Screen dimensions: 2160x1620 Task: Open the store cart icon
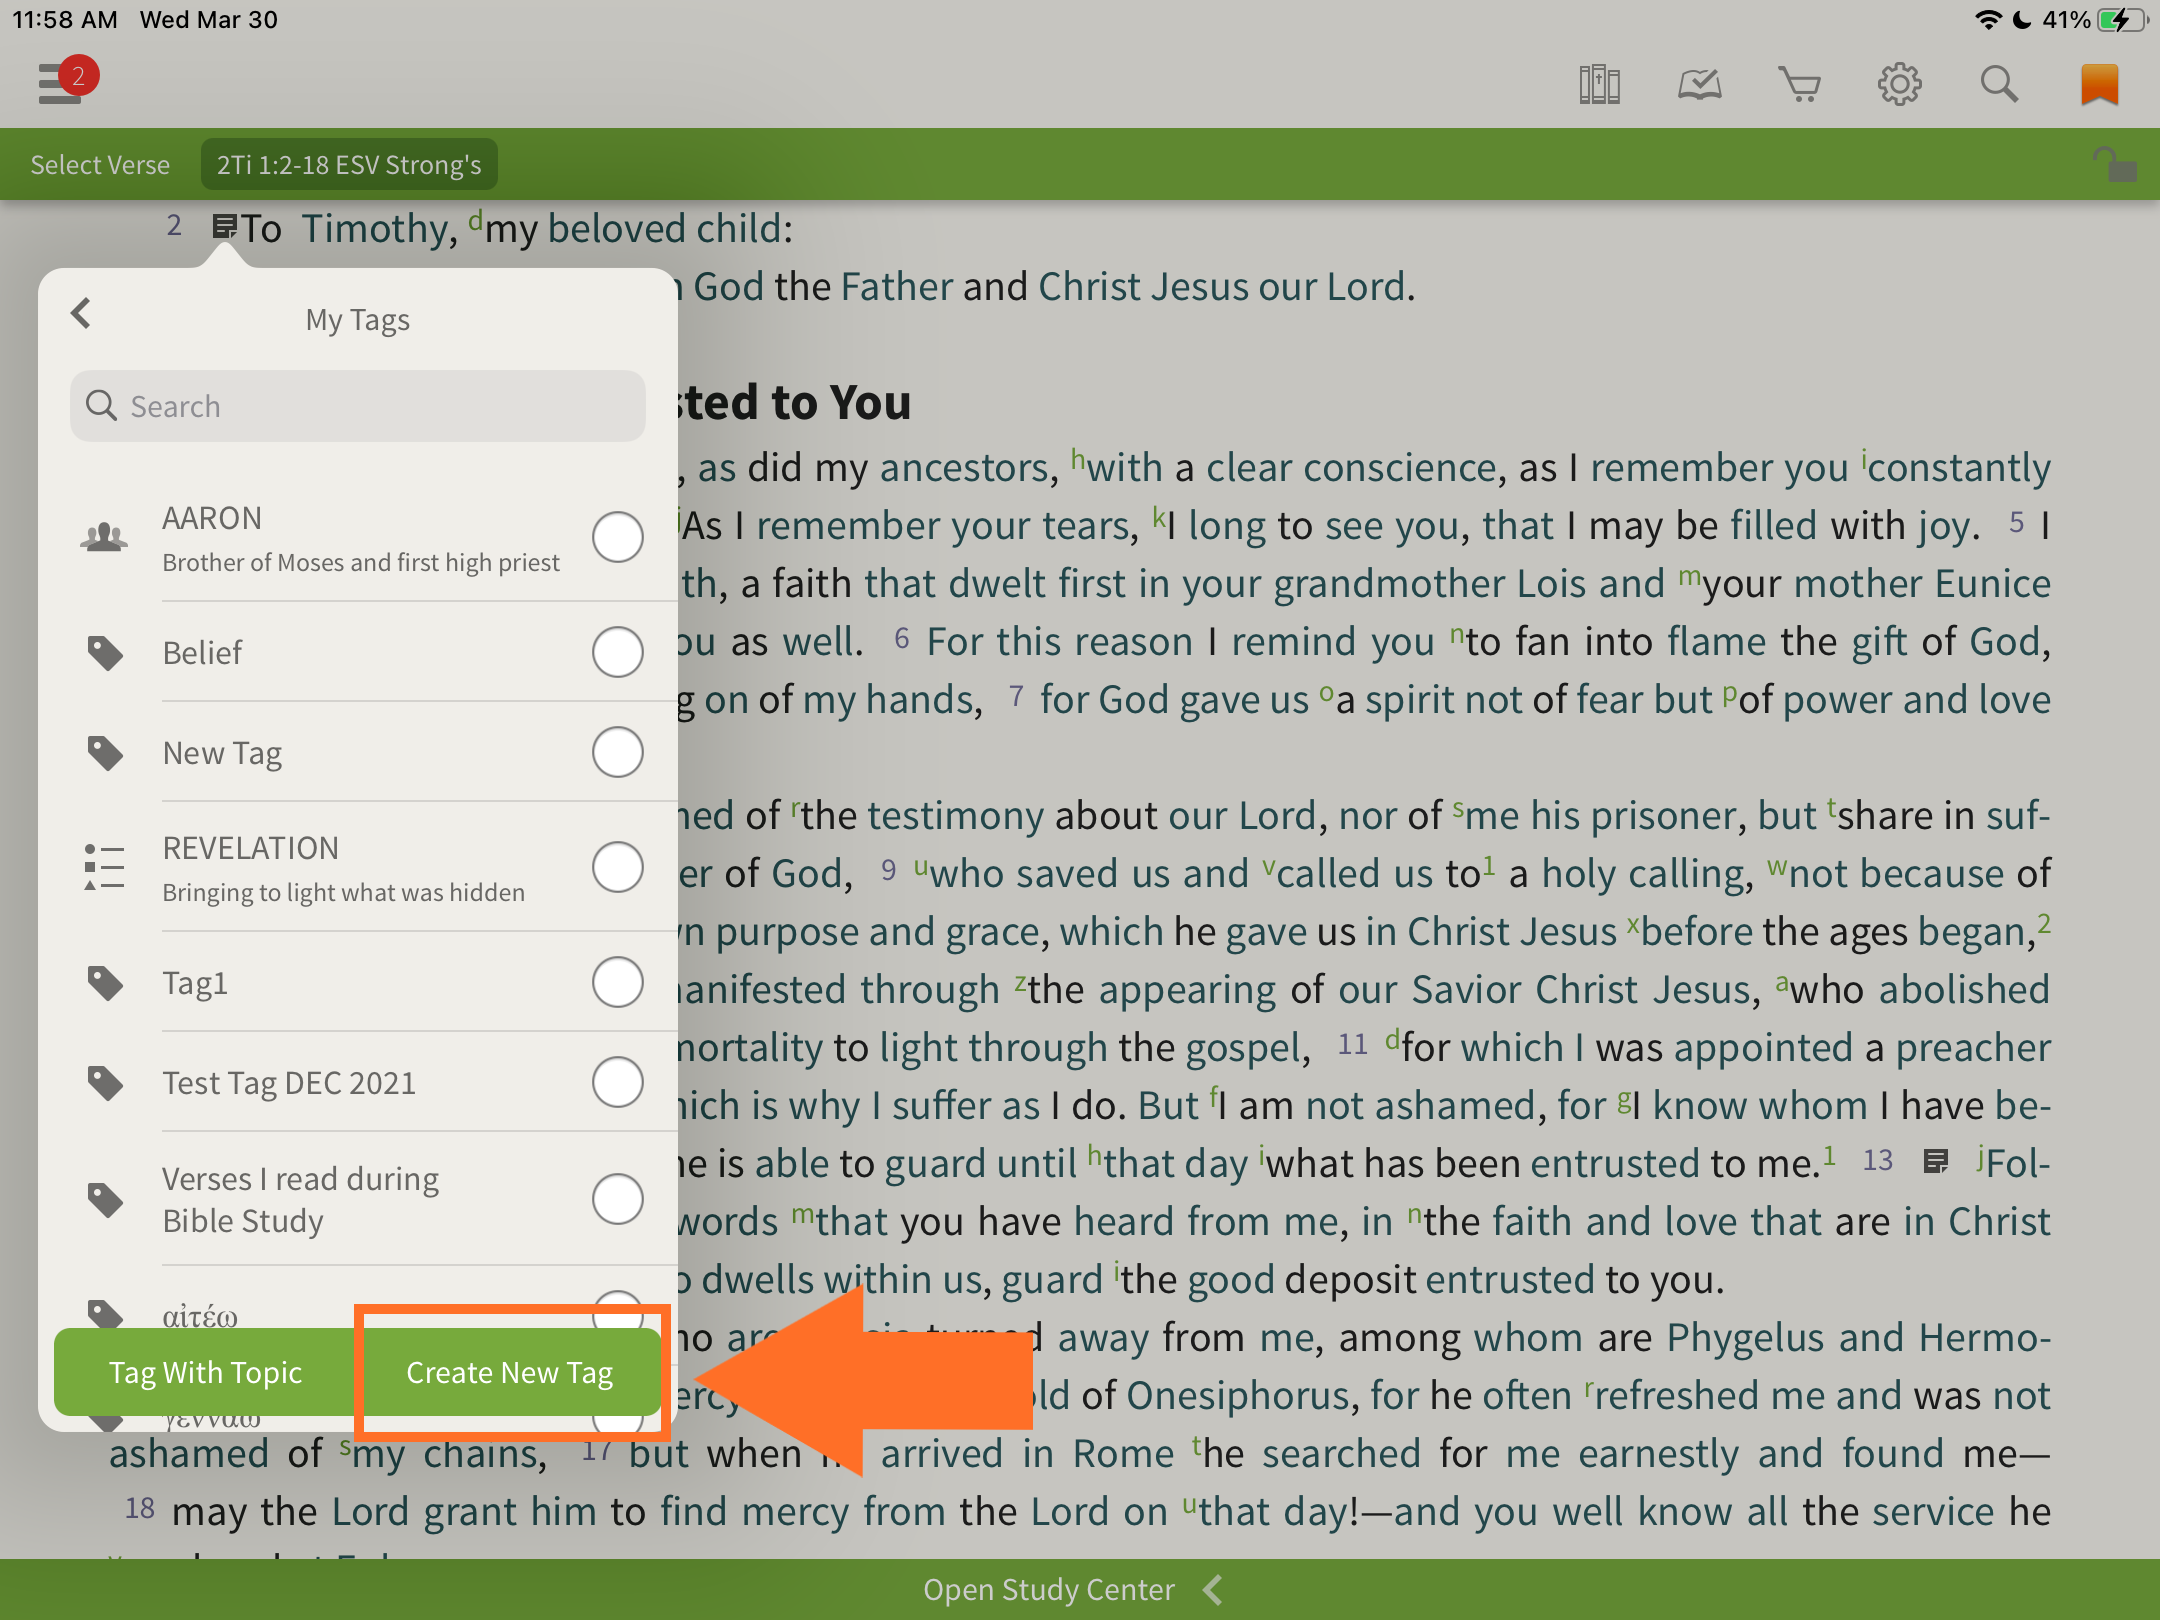(1799, 85)
